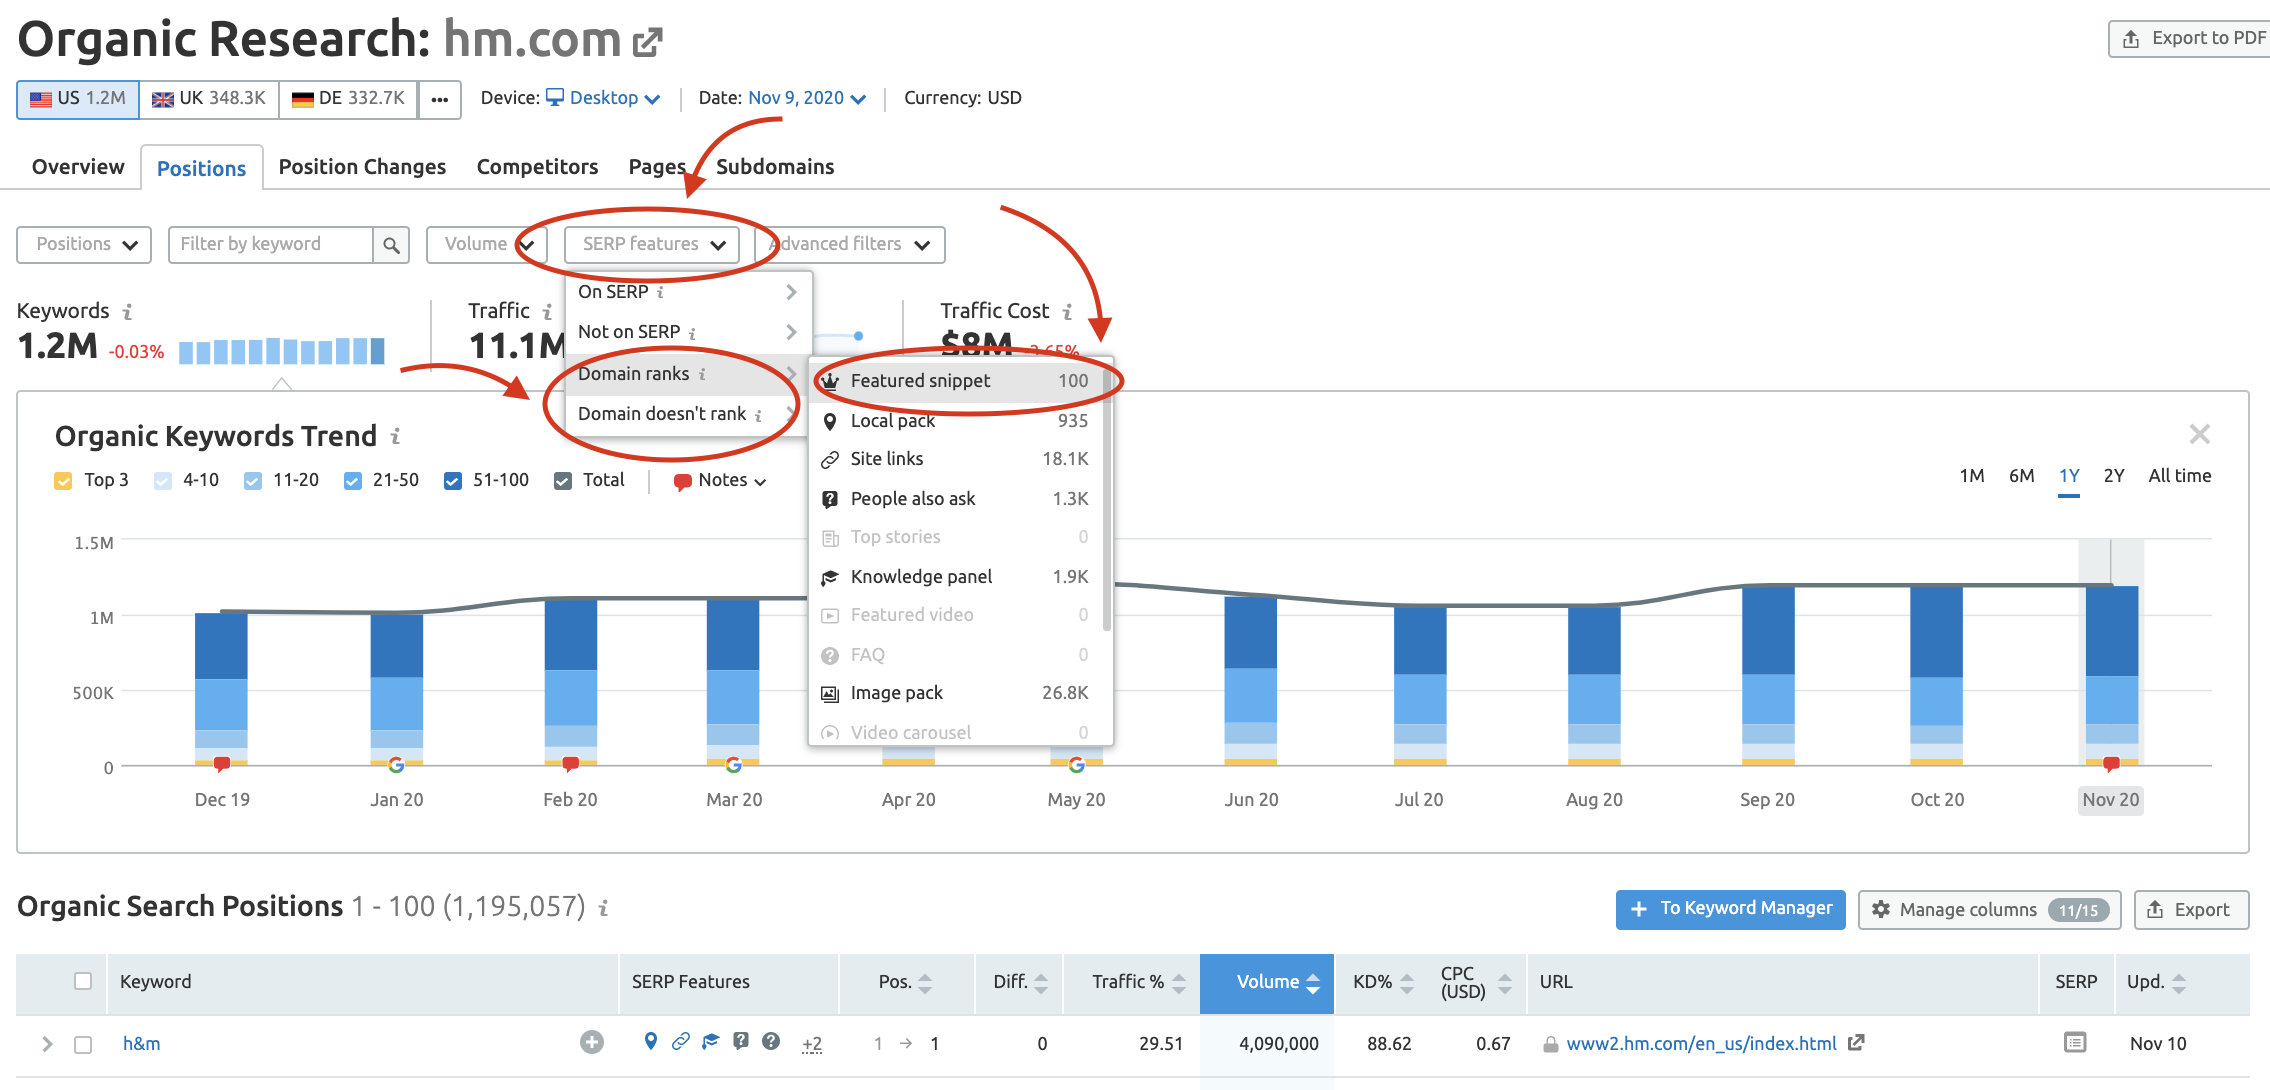Sort by Pos. column arrows
This screenshot has width=2270, height=1090.
tap(925, 983)
